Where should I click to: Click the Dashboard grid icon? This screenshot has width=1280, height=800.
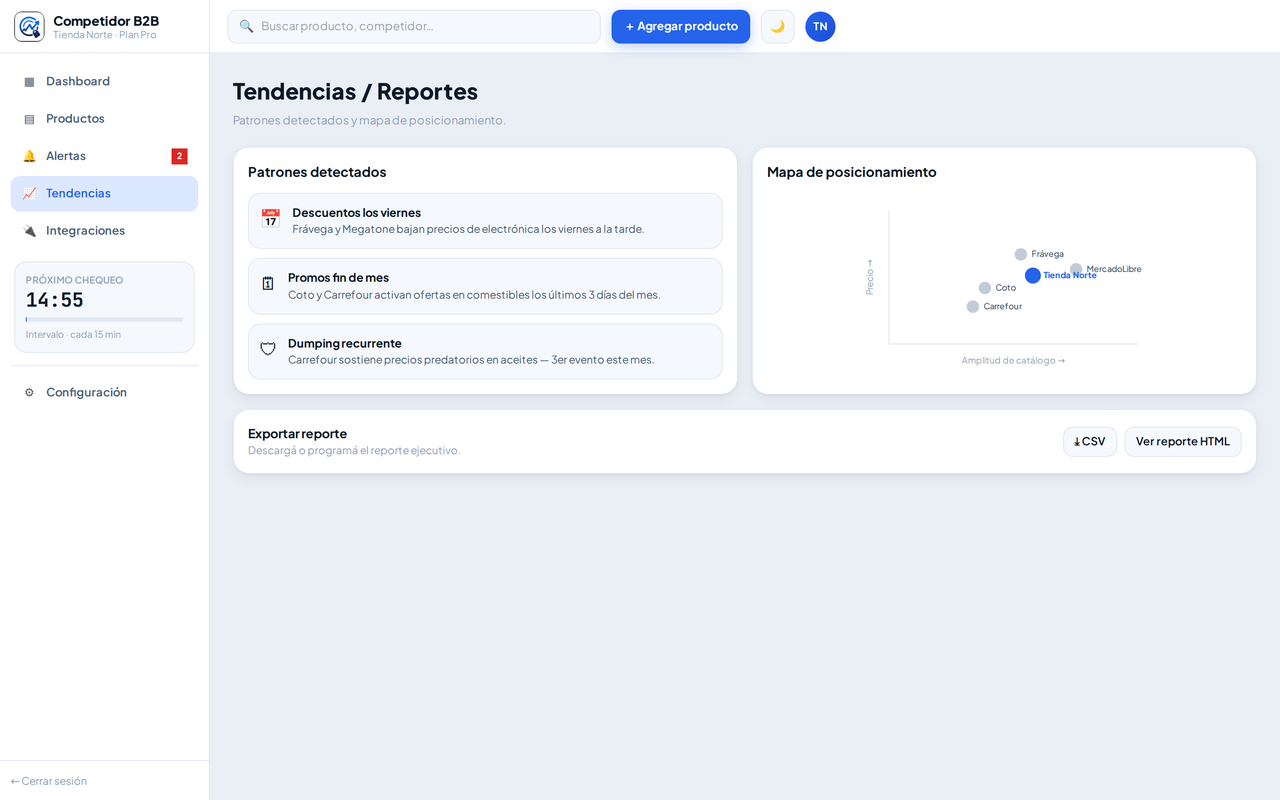pyautogui.click(x=29, y=82)
